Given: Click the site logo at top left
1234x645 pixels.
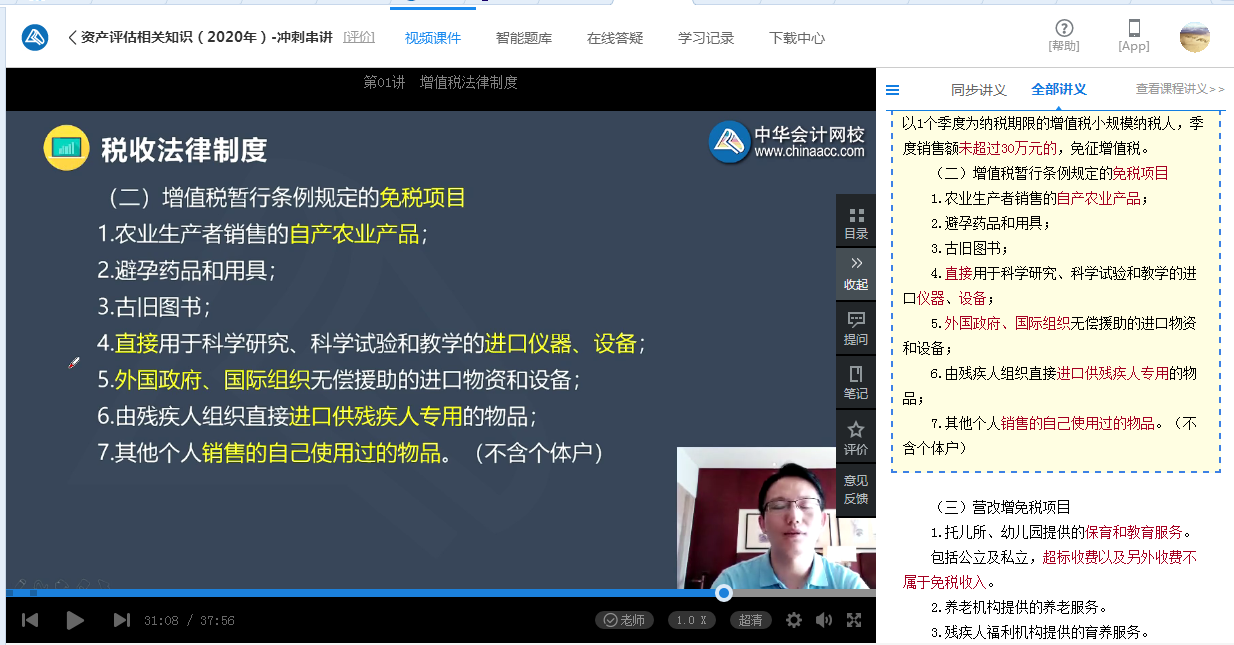Looking at the screenshot, I should pyautogui.click(x=36, y=38).
